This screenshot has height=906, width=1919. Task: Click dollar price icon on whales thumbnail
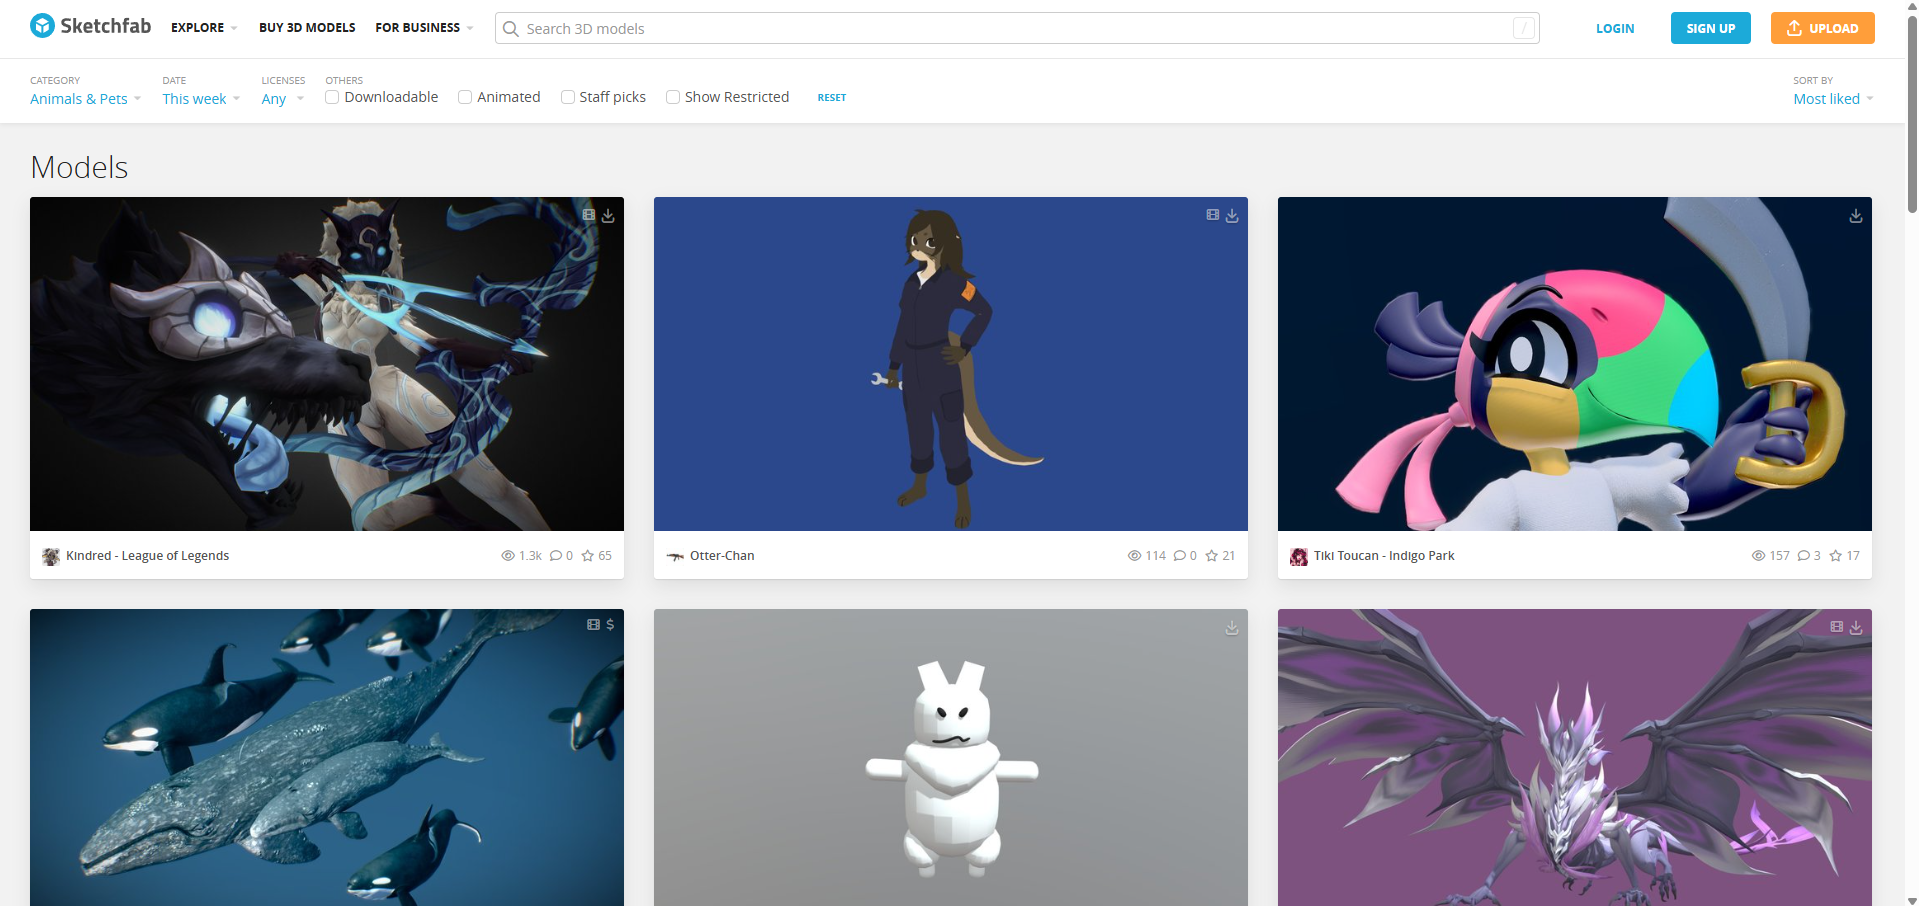(610, 624)
